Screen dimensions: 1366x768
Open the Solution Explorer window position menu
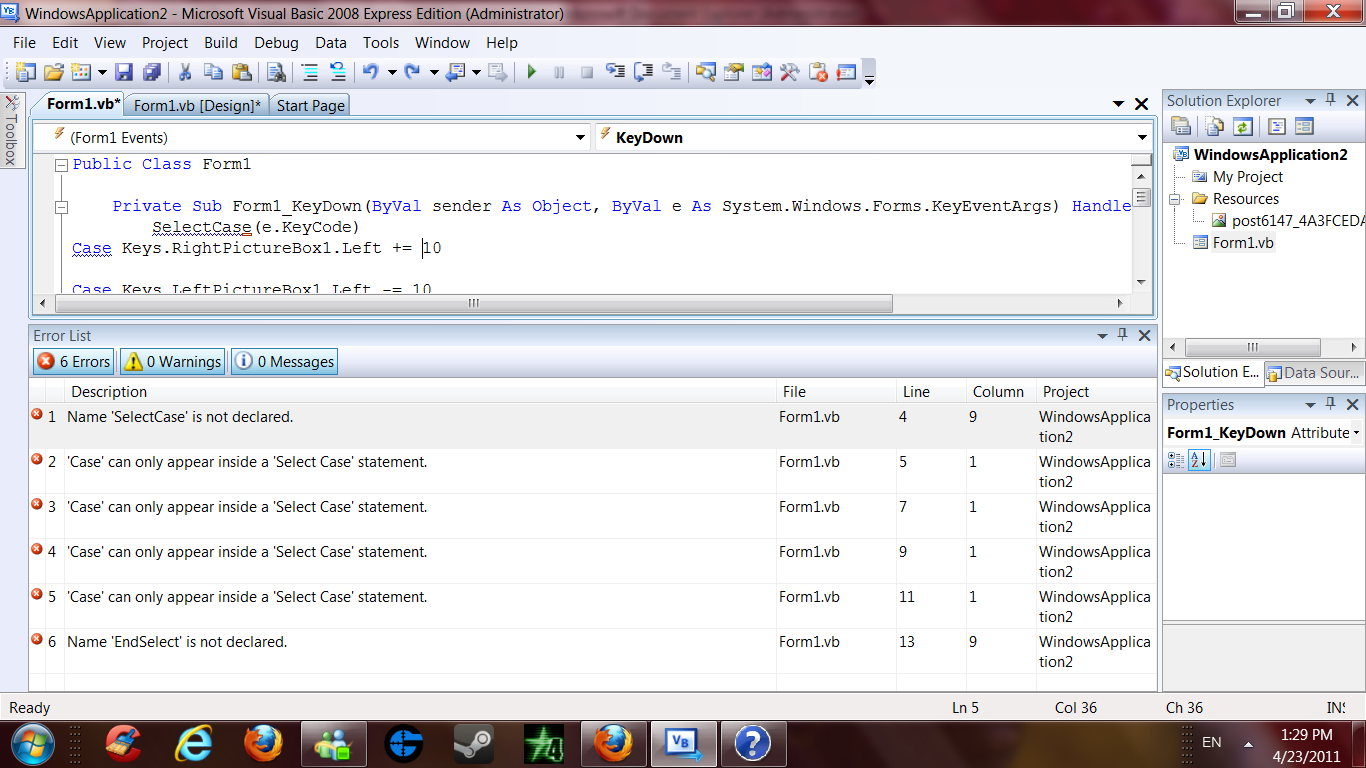pos(1309,100)
